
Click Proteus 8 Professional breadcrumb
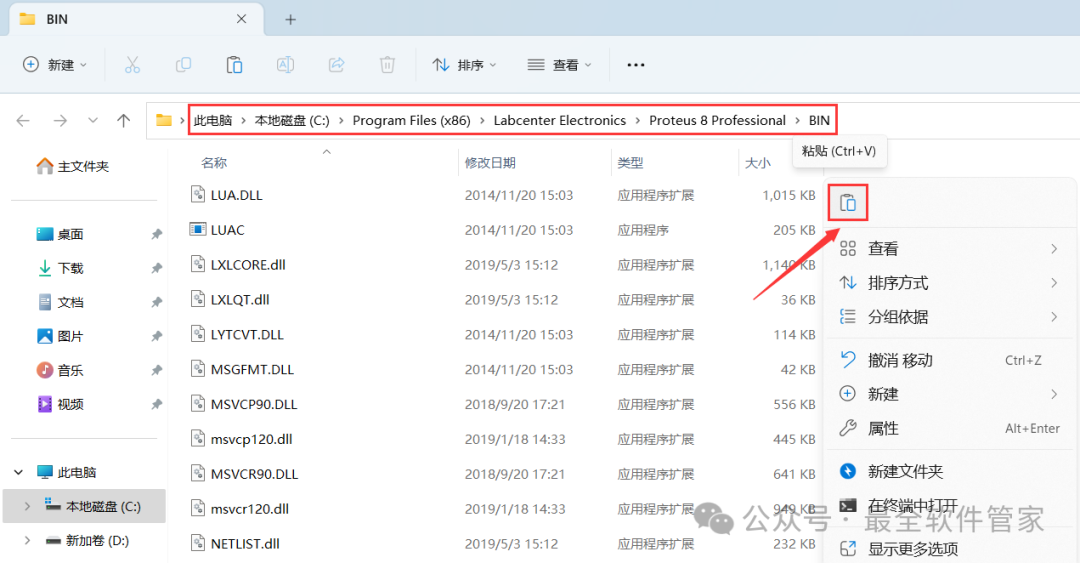coord(717,121)
